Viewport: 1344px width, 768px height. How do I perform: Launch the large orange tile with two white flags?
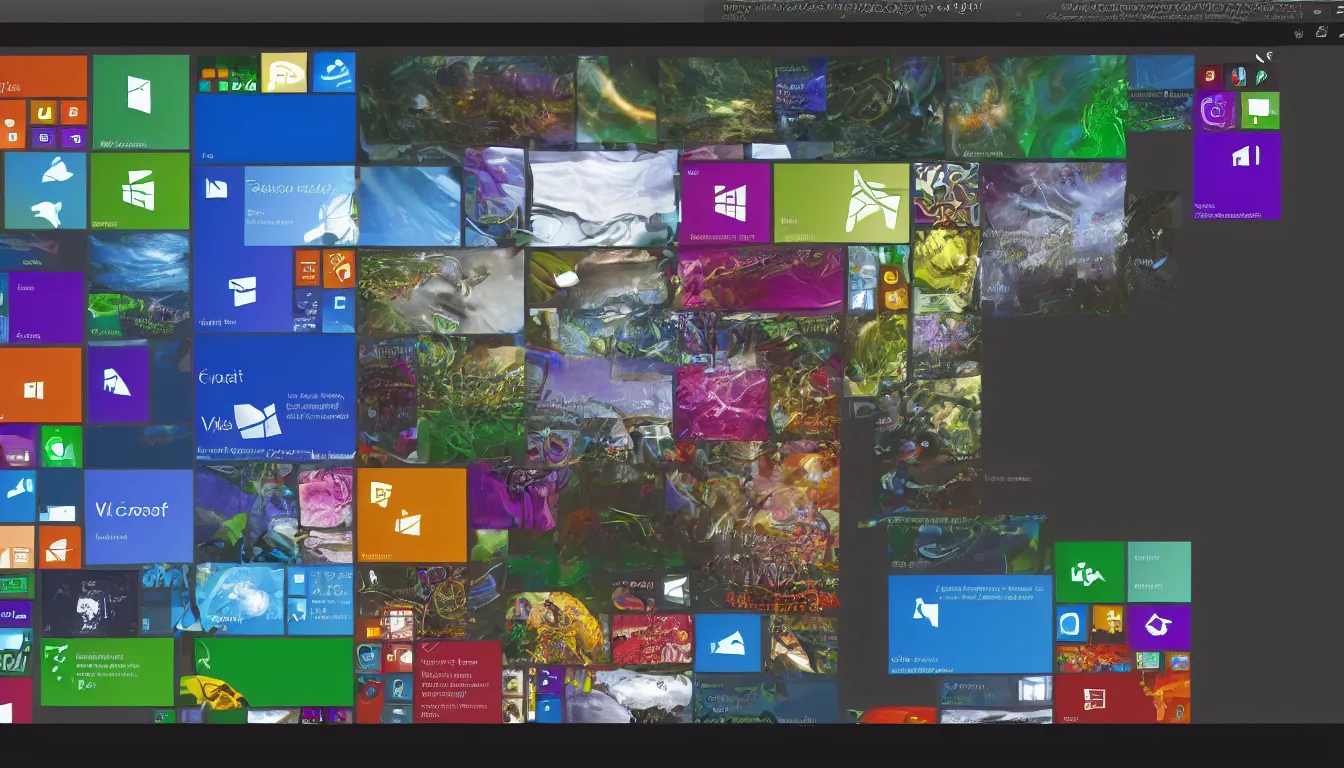[412, 515]
